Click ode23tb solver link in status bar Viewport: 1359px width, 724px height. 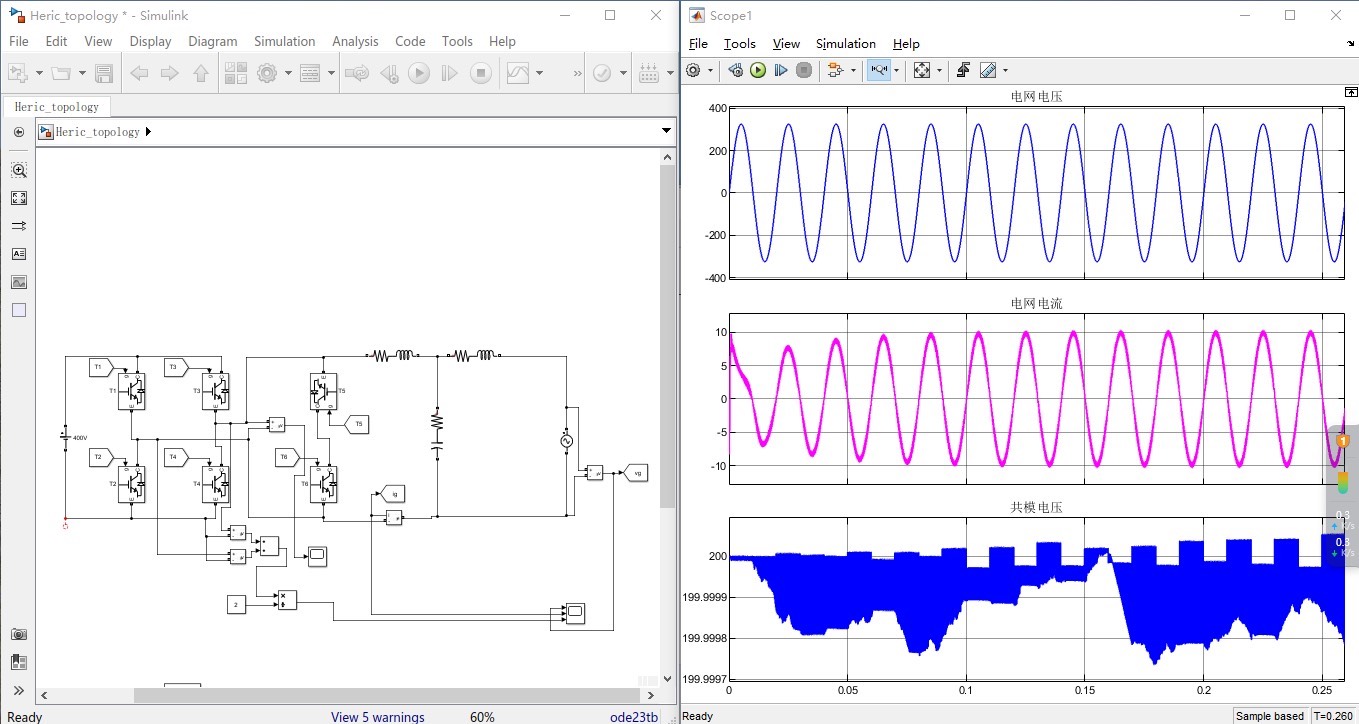[x=634, y=717]
